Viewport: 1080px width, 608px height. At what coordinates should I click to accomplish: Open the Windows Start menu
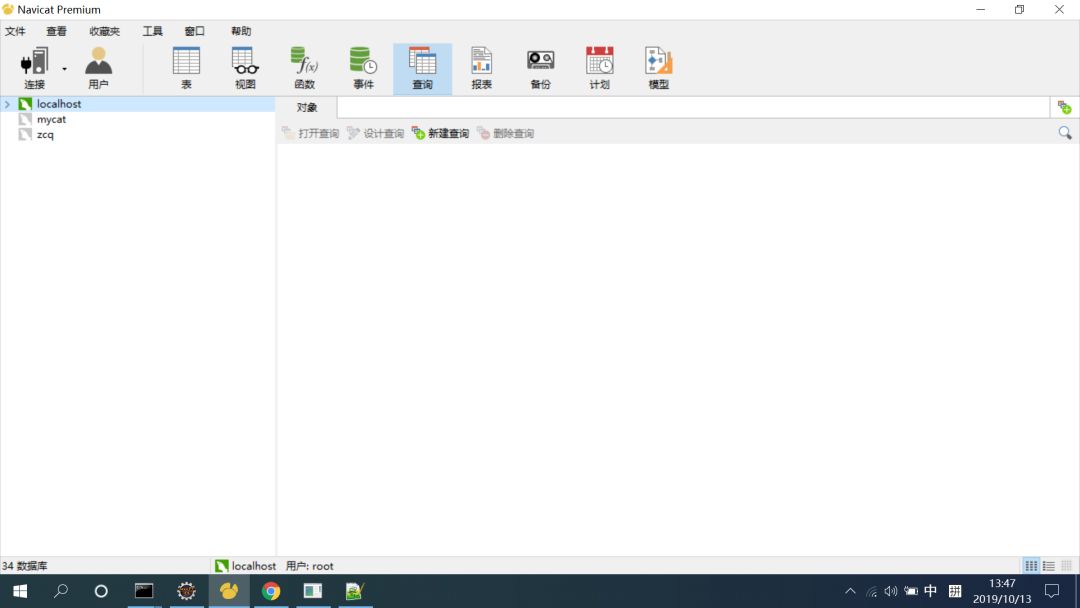(x=20, y=591)
